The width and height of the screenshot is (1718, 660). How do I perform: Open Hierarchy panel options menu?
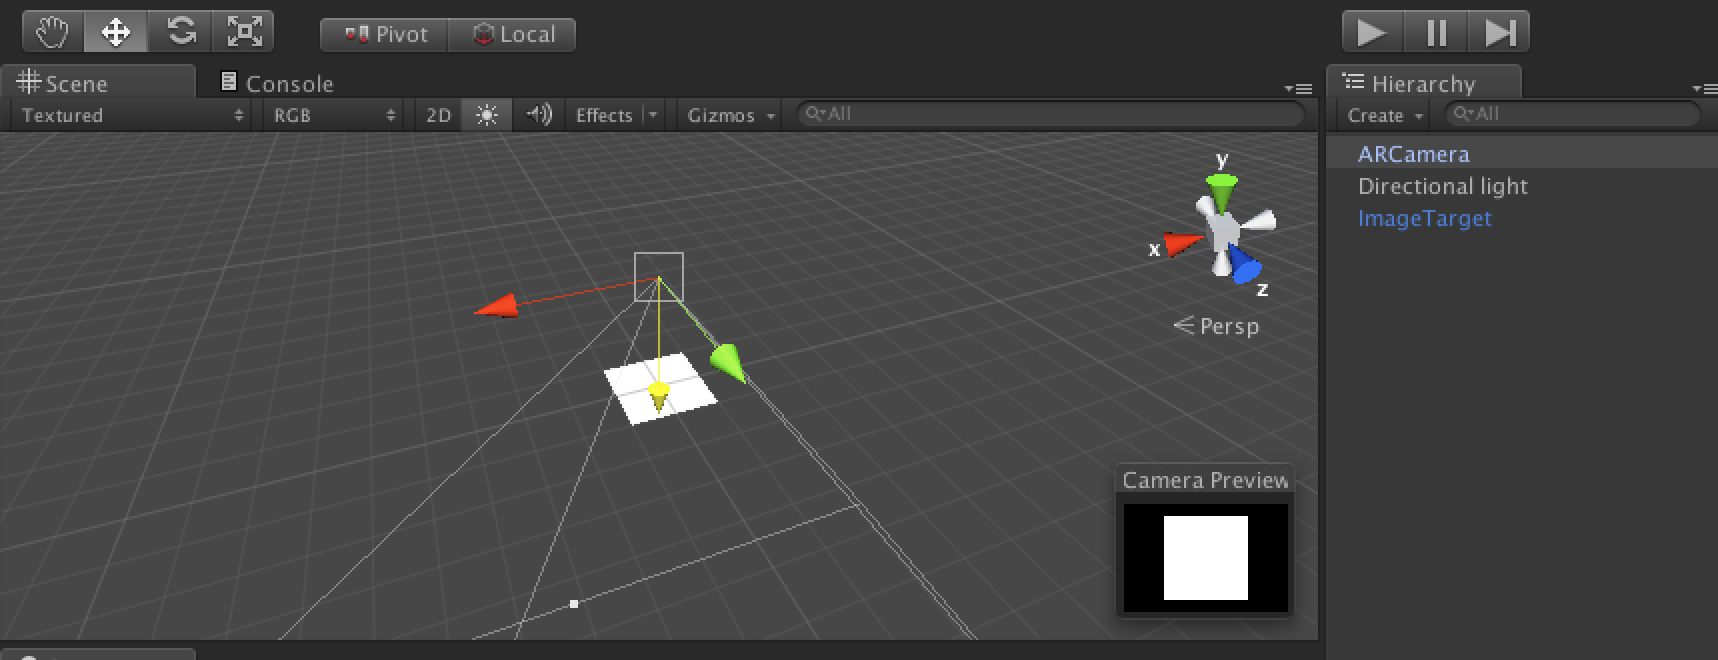pyautogui.click(x=1704, y=89)
